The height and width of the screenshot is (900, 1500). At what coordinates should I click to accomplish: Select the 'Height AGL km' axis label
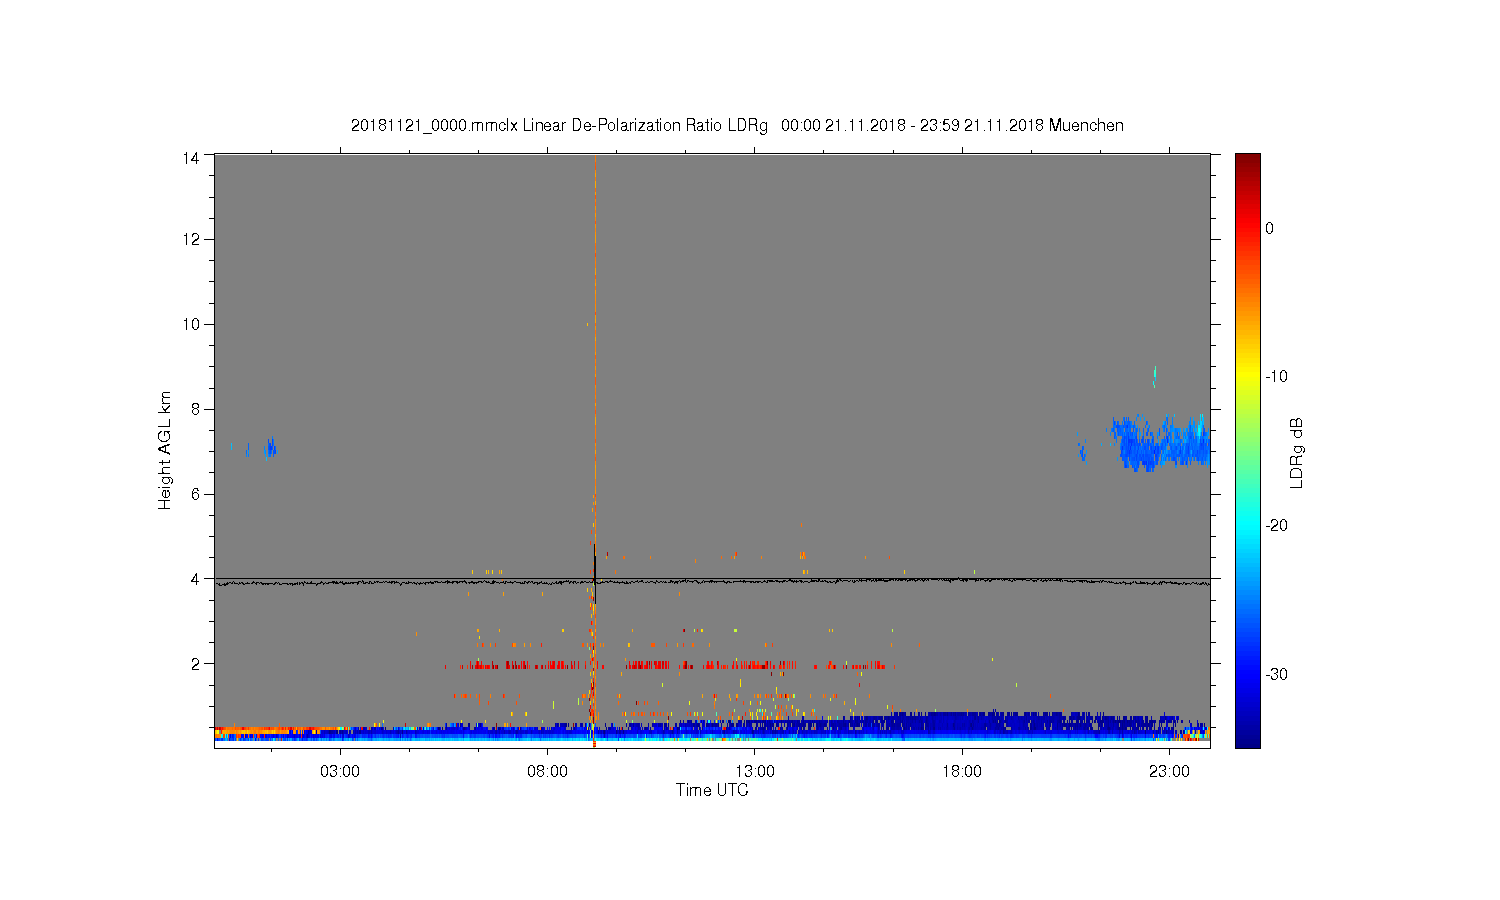click(x=165, y=450)
